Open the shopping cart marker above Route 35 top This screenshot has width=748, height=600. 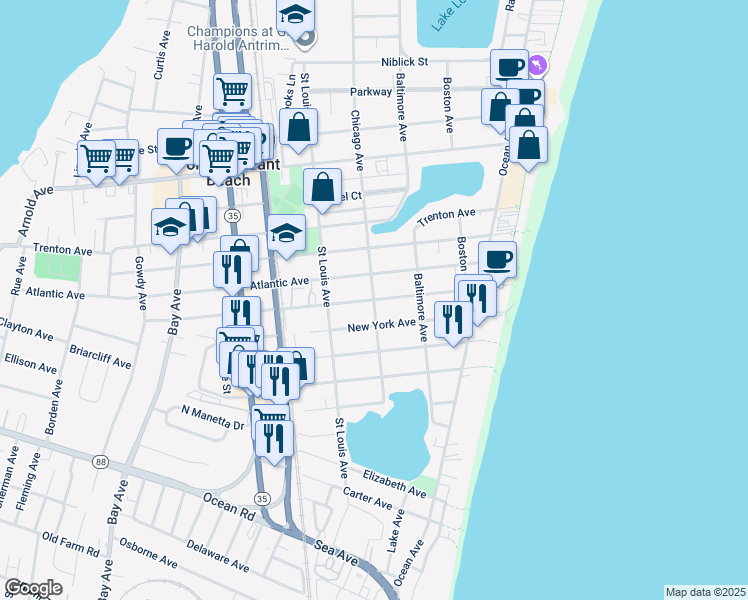tap(232, 92)
